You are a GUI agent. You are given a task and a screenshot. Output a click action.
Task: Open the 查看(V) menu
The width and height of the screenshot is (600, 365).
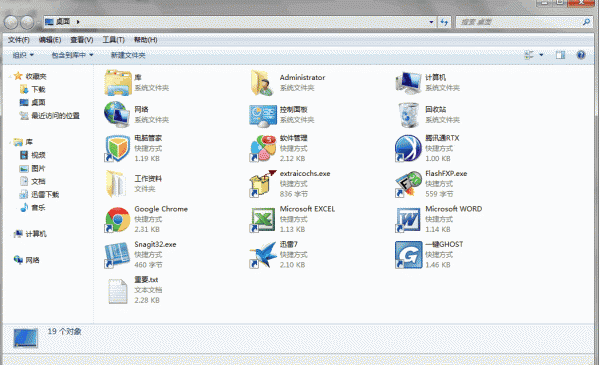pyautogui.click(x=82, y=40)
